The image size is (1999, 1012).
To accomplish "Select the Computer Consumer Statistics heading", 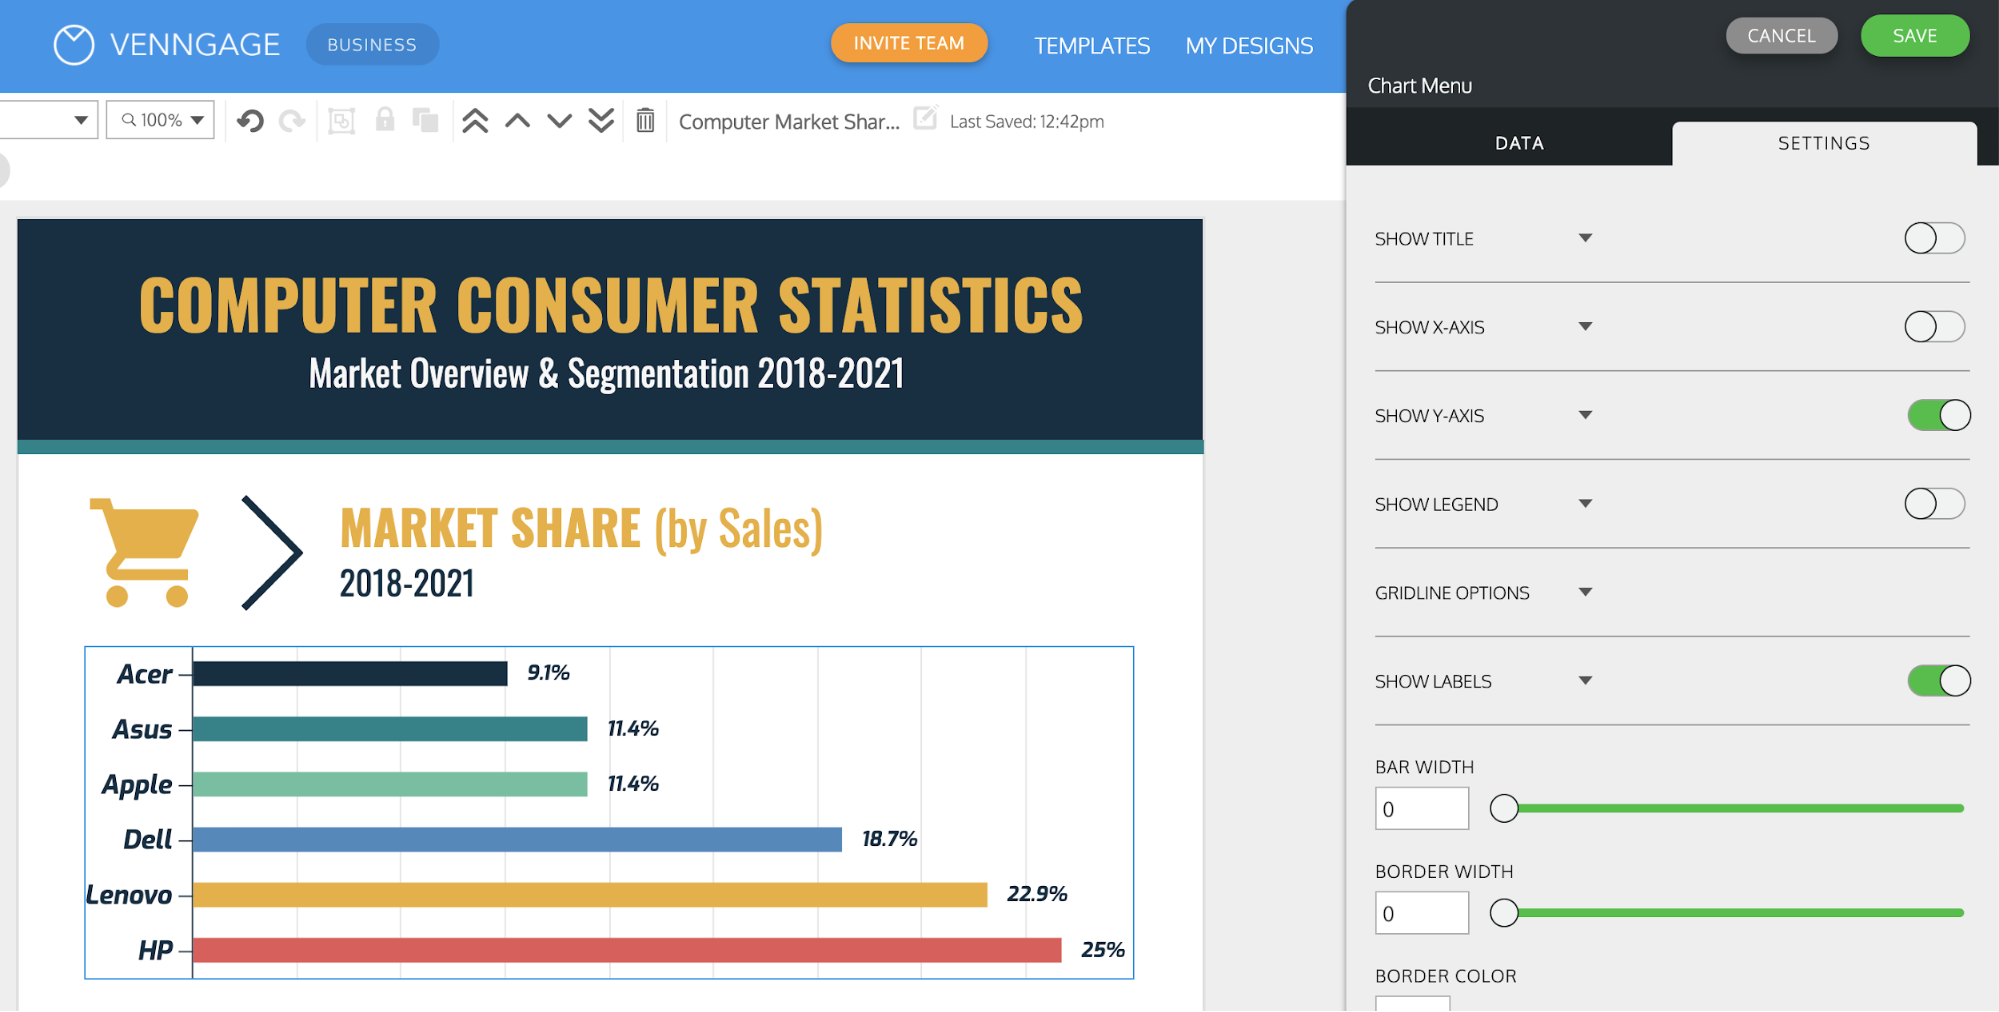I will coord(611,305).
